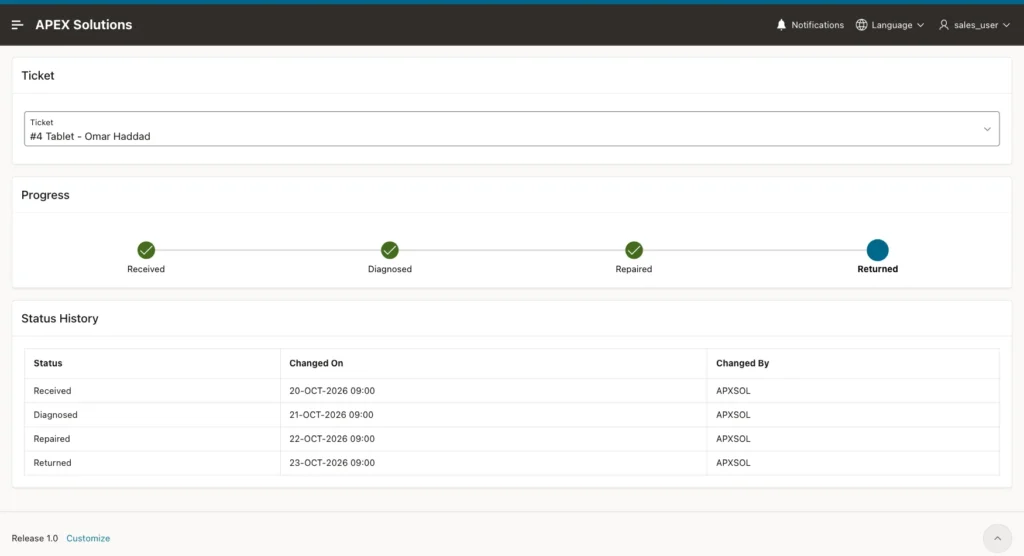Expand the Language dropdown chevron

pyautogui.click(x=920, y=25)
